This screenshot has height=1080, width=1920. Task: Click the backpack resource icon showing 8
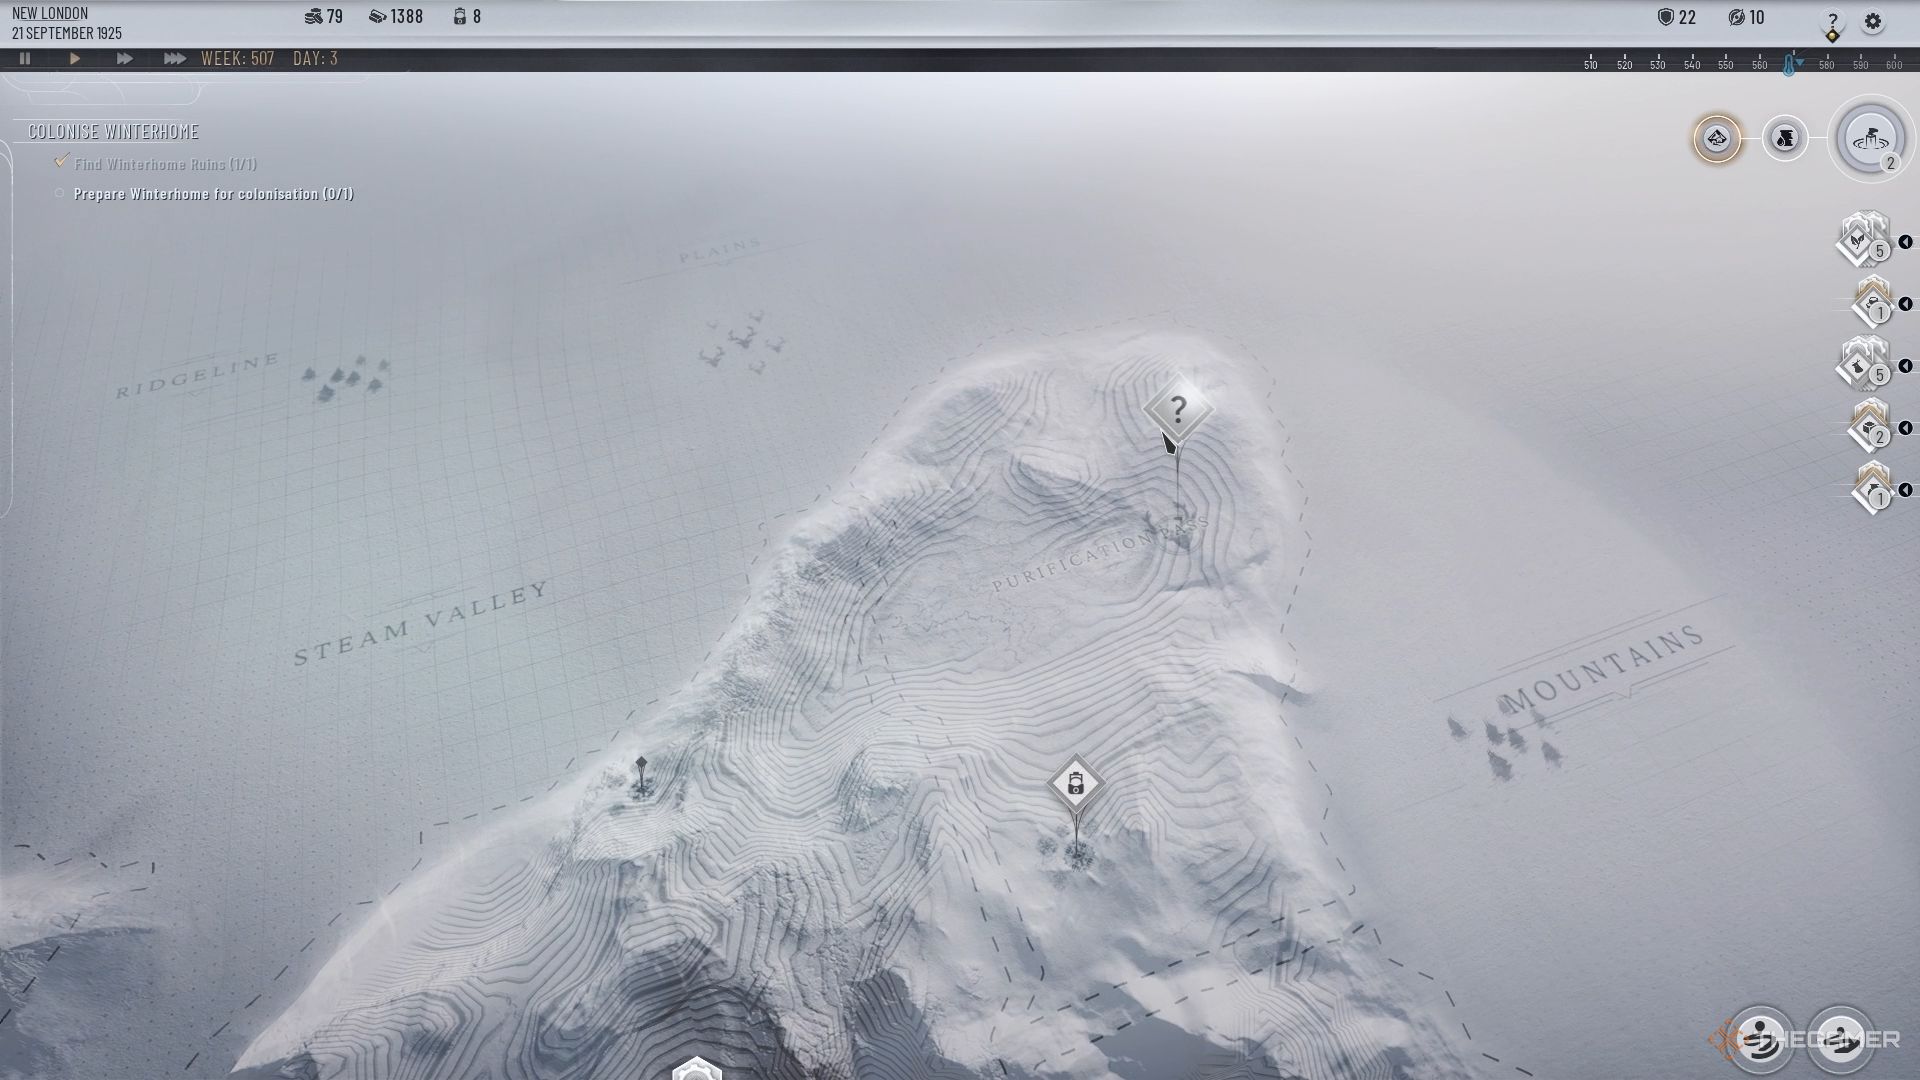460,17
